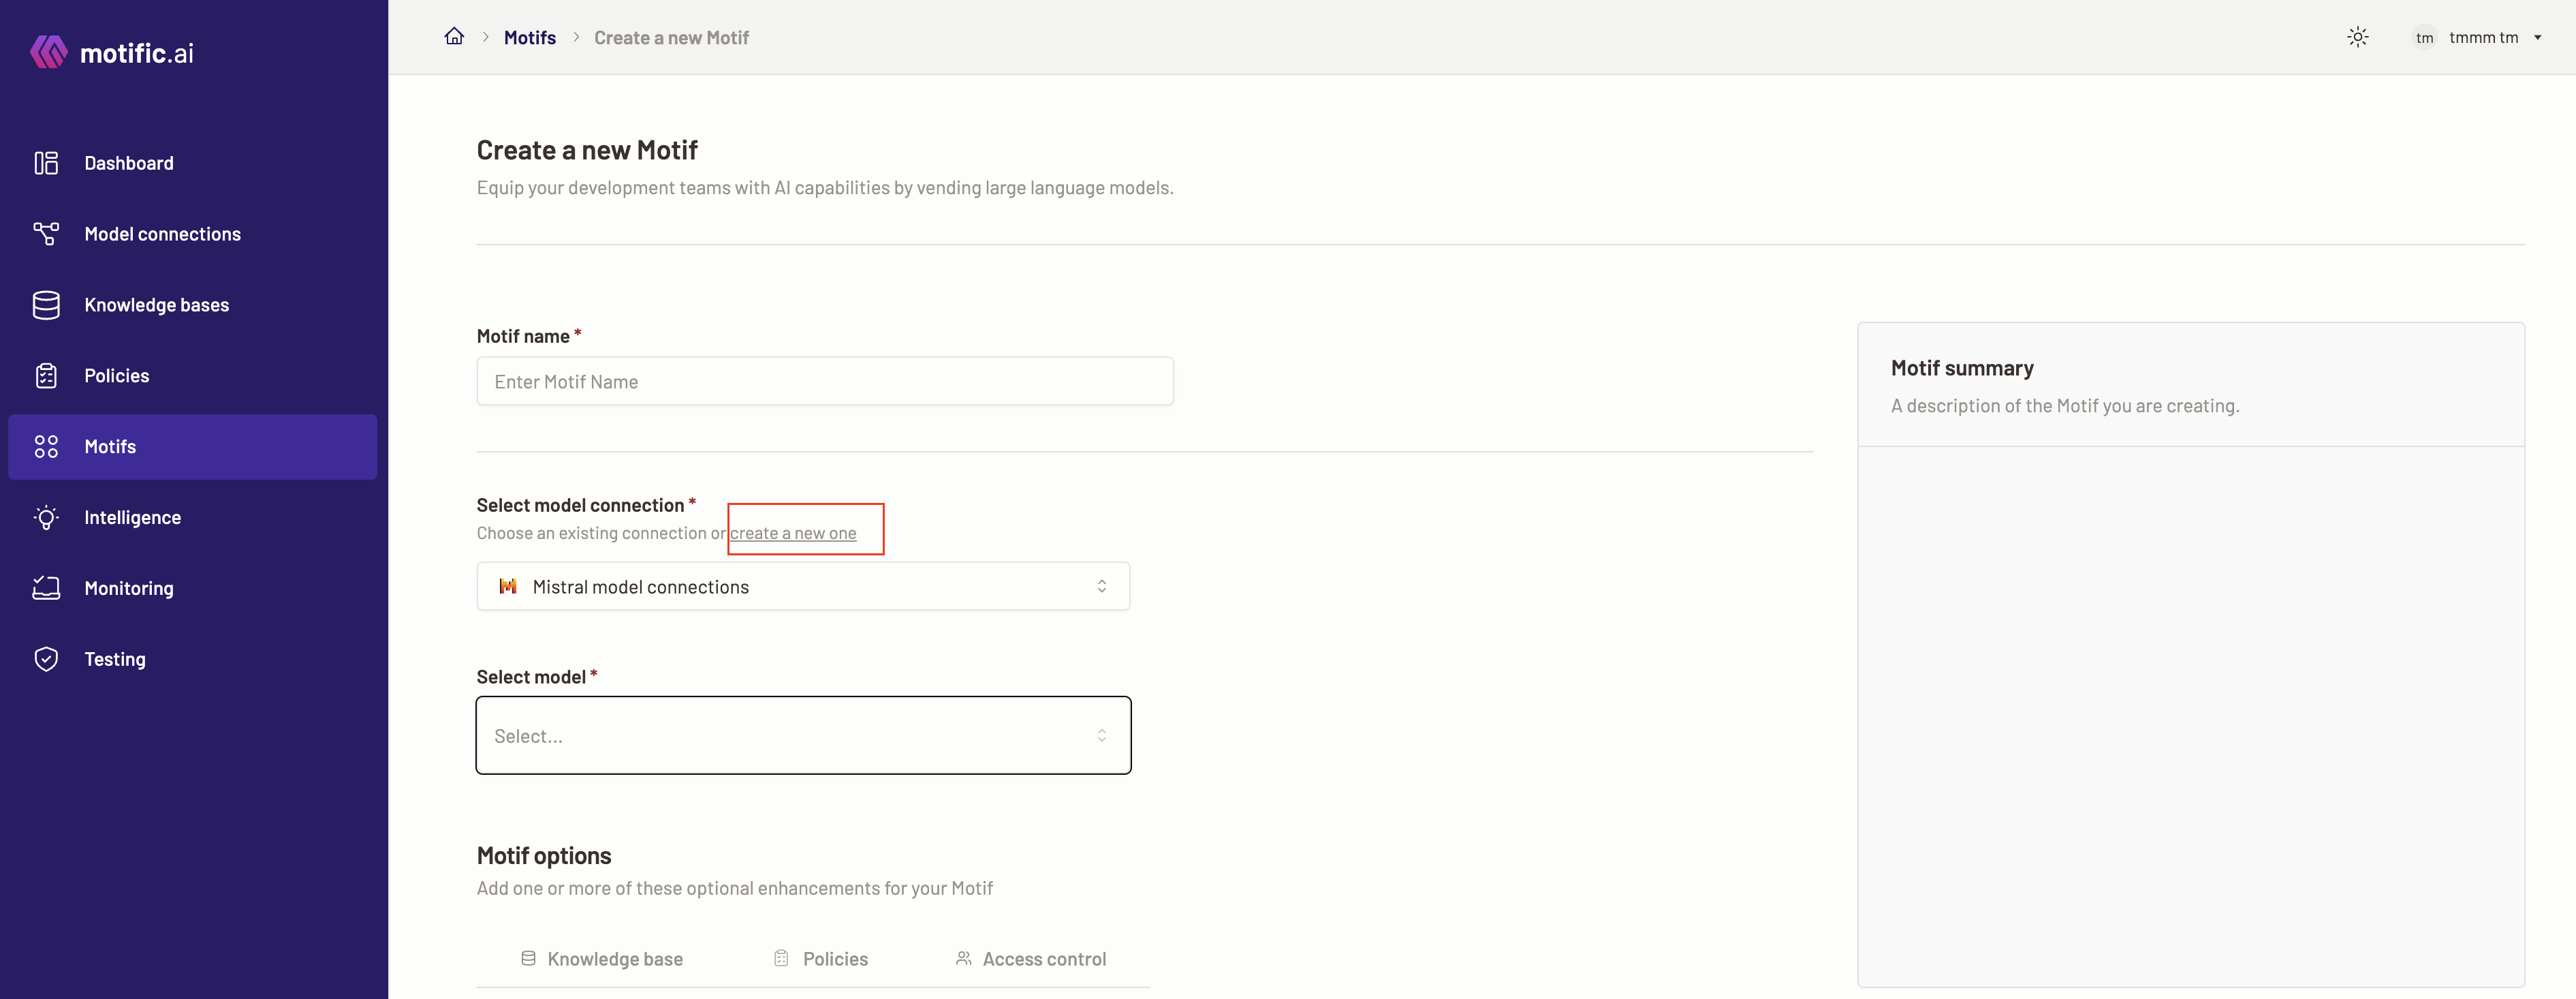Open the Mistral model connections dropdown
This screenshot has width=2576, height=999.
(803, 586)
